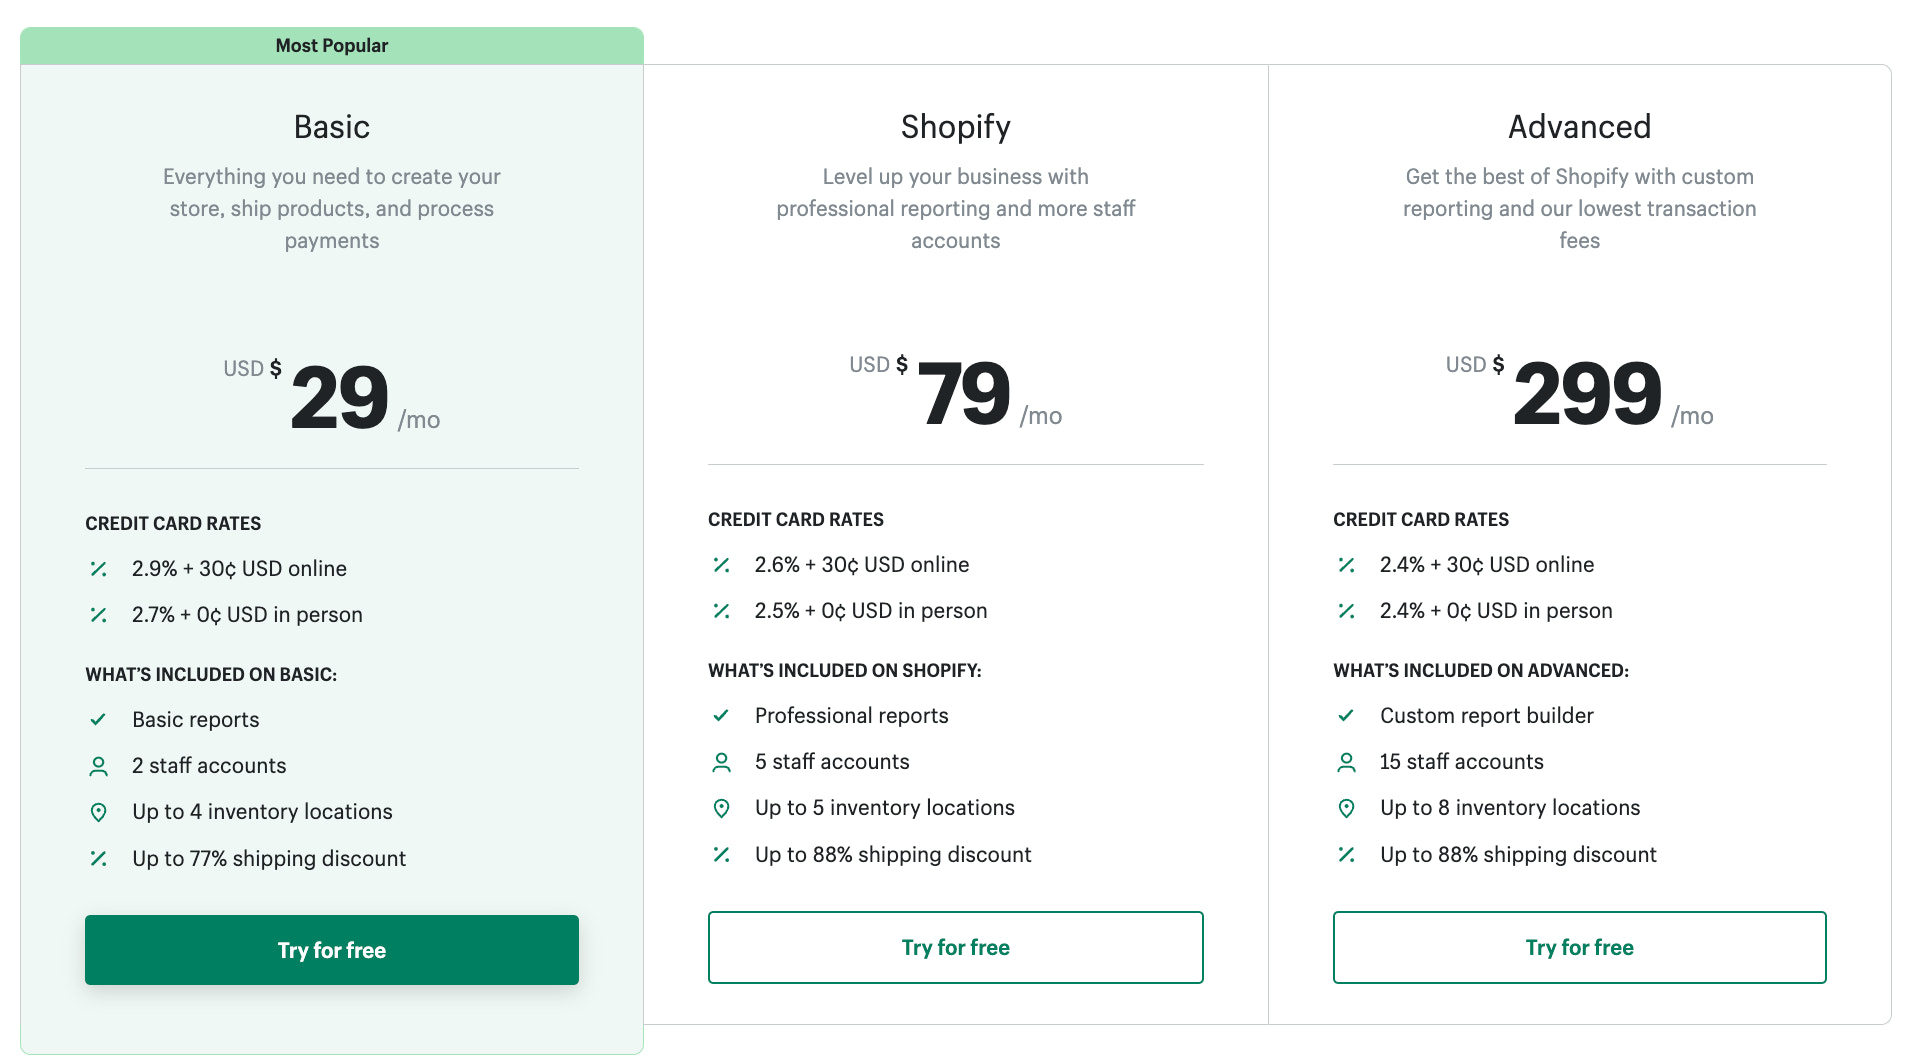
Task: Select the person icon beside 5 staff accounts
Action: pos(721,761)
